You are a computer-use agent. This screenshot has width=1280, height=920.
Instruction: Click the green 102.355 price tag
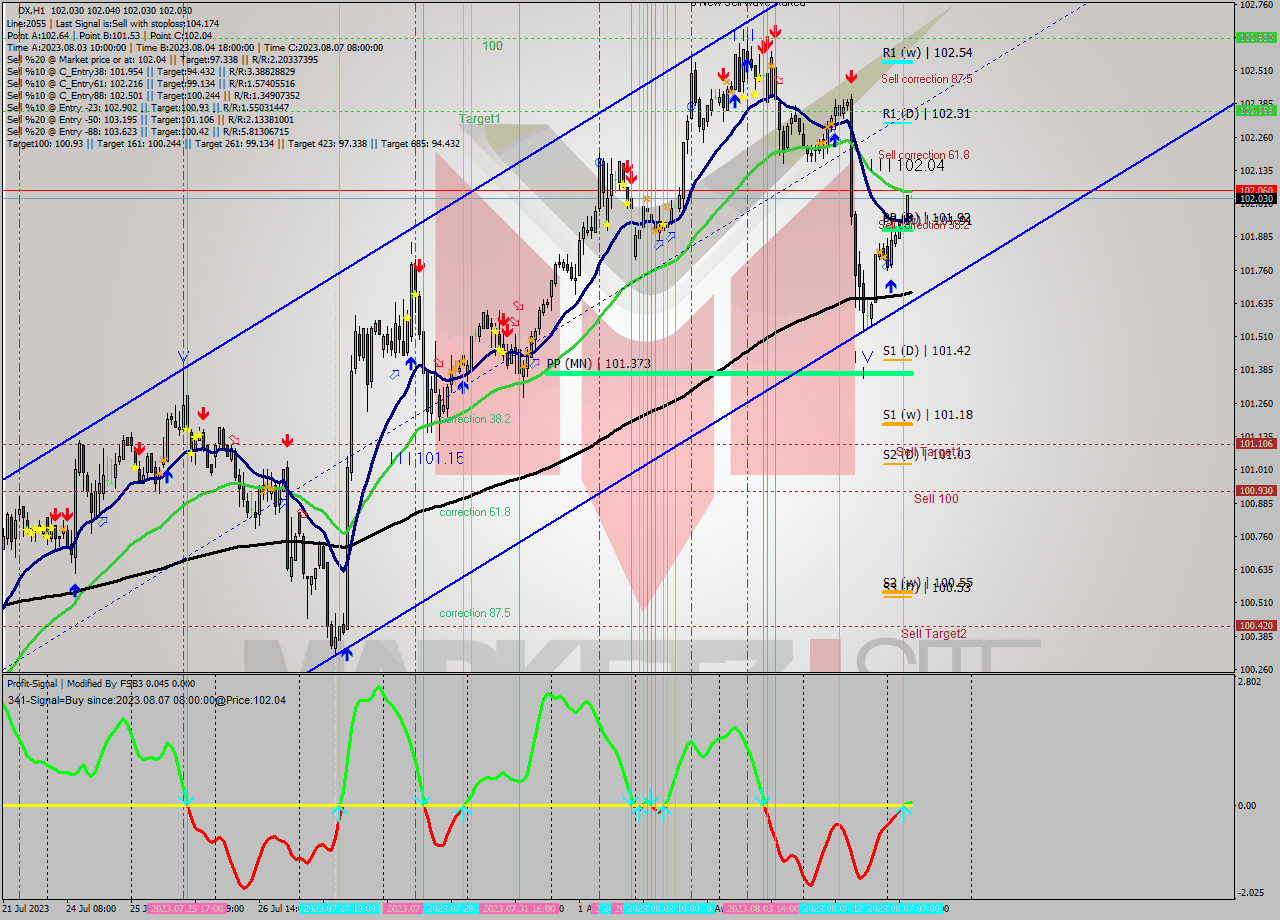[x=1256, y=111]
